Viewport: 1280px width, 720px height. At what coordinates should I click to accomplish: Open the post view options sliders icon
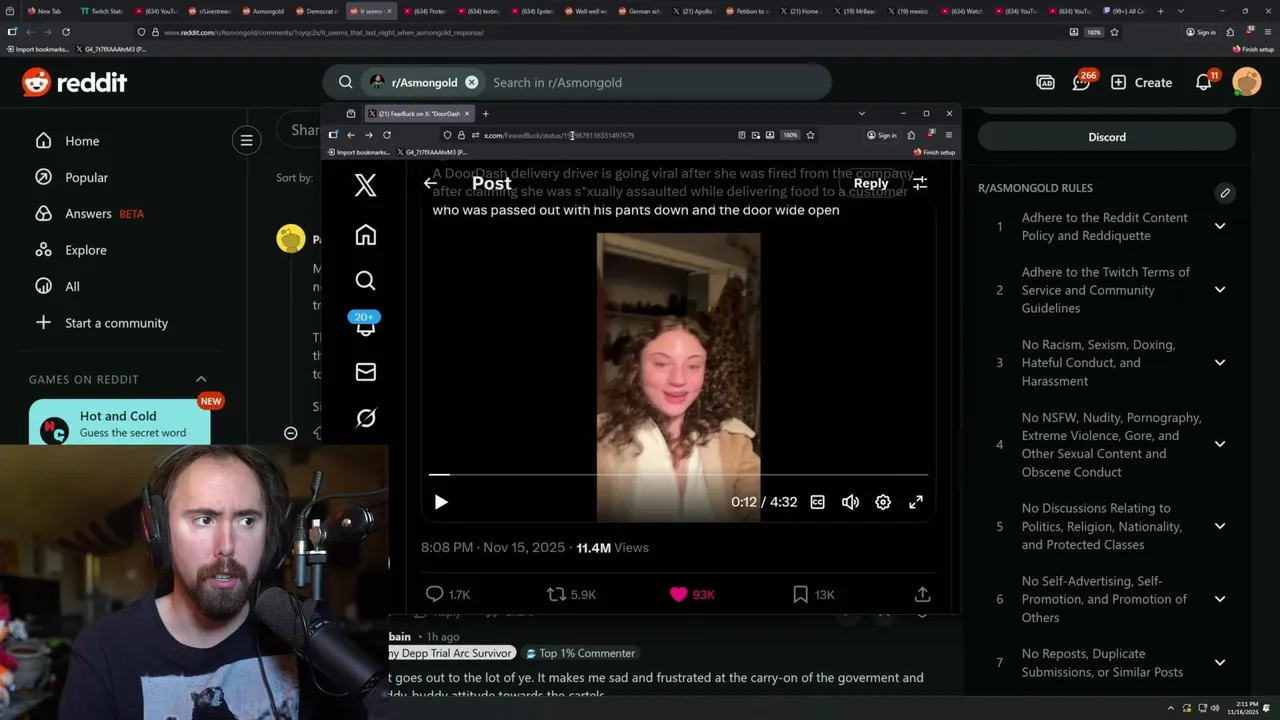[x=920, y=183]
